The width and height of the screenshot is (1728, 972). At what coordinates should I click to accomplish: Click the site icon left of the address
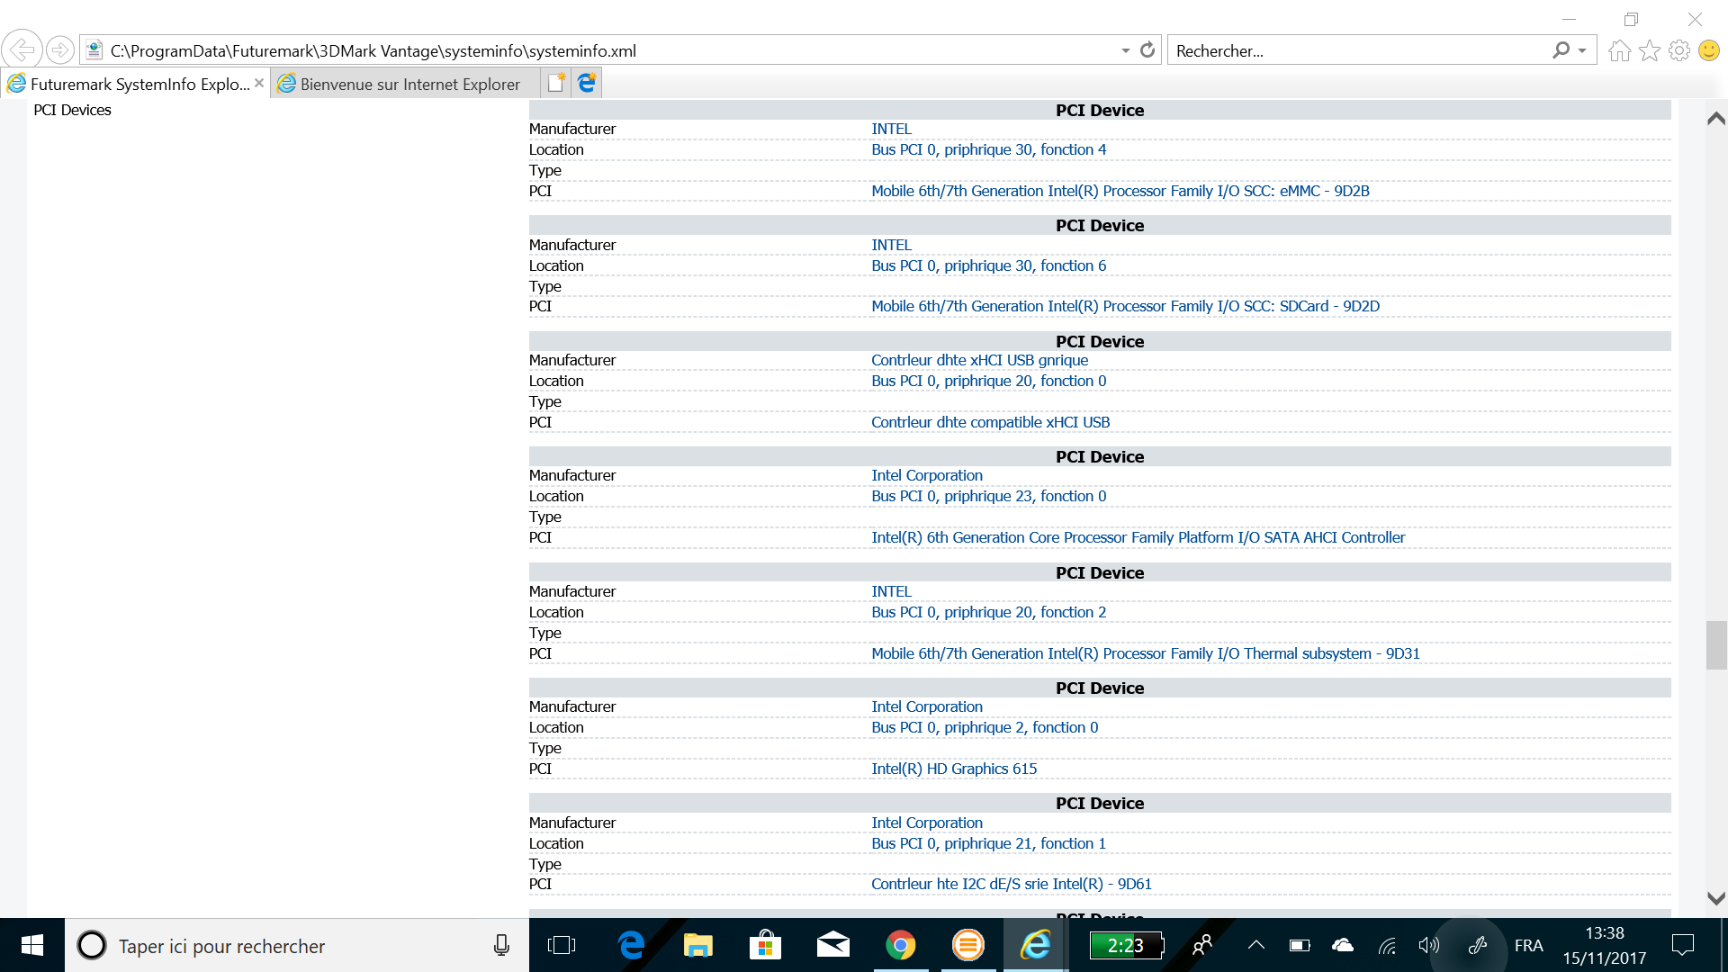coord(94,50)
